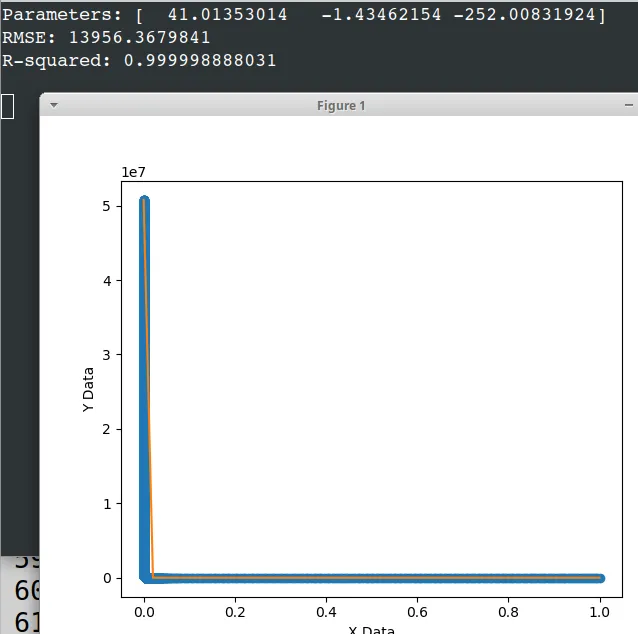This screenshot has width=638, height=634.
Task: Click the Figure 1 title text
Action: (x=341, y=106)
